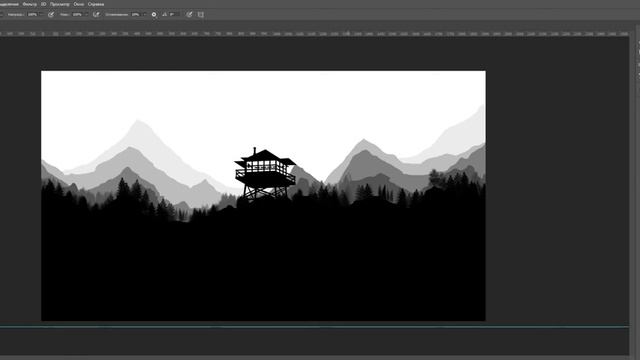Expand the brush flow slider dropdown
This screenshot has height=360, width=640.
tap(86, 14)
